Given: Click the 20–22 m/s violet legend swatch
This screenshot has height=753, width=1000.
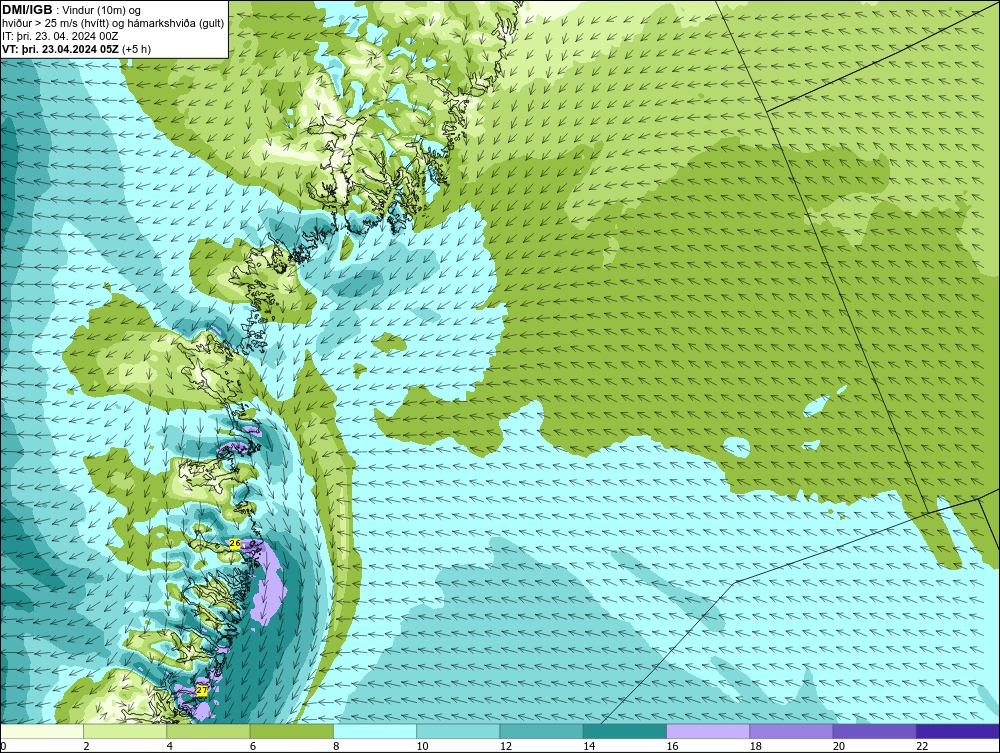Looking at the screenshot, I should [874, 731].
